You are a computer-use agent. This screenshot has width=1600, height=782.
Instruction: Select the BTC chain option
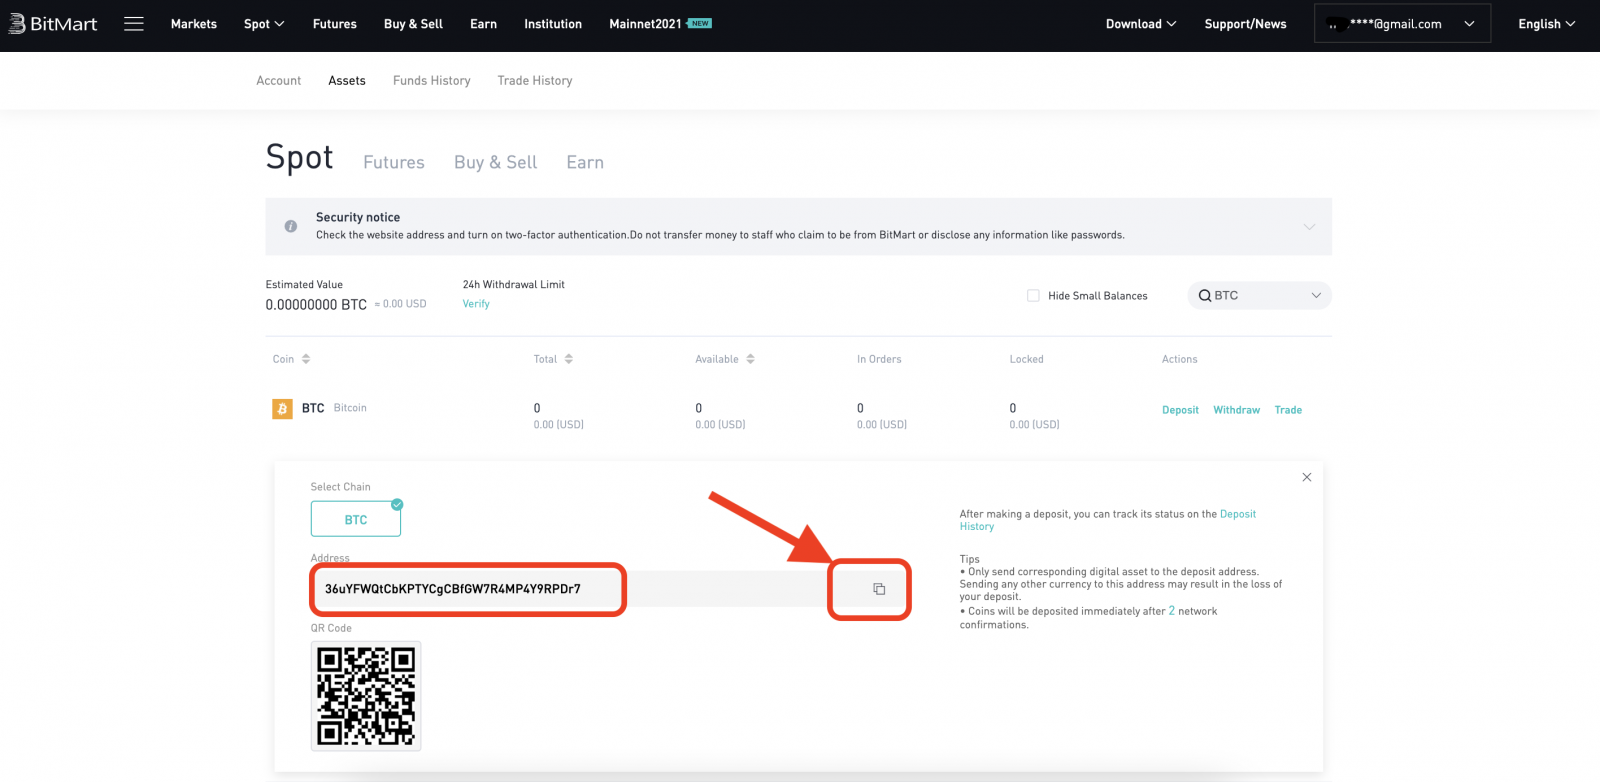coord(356,520)
